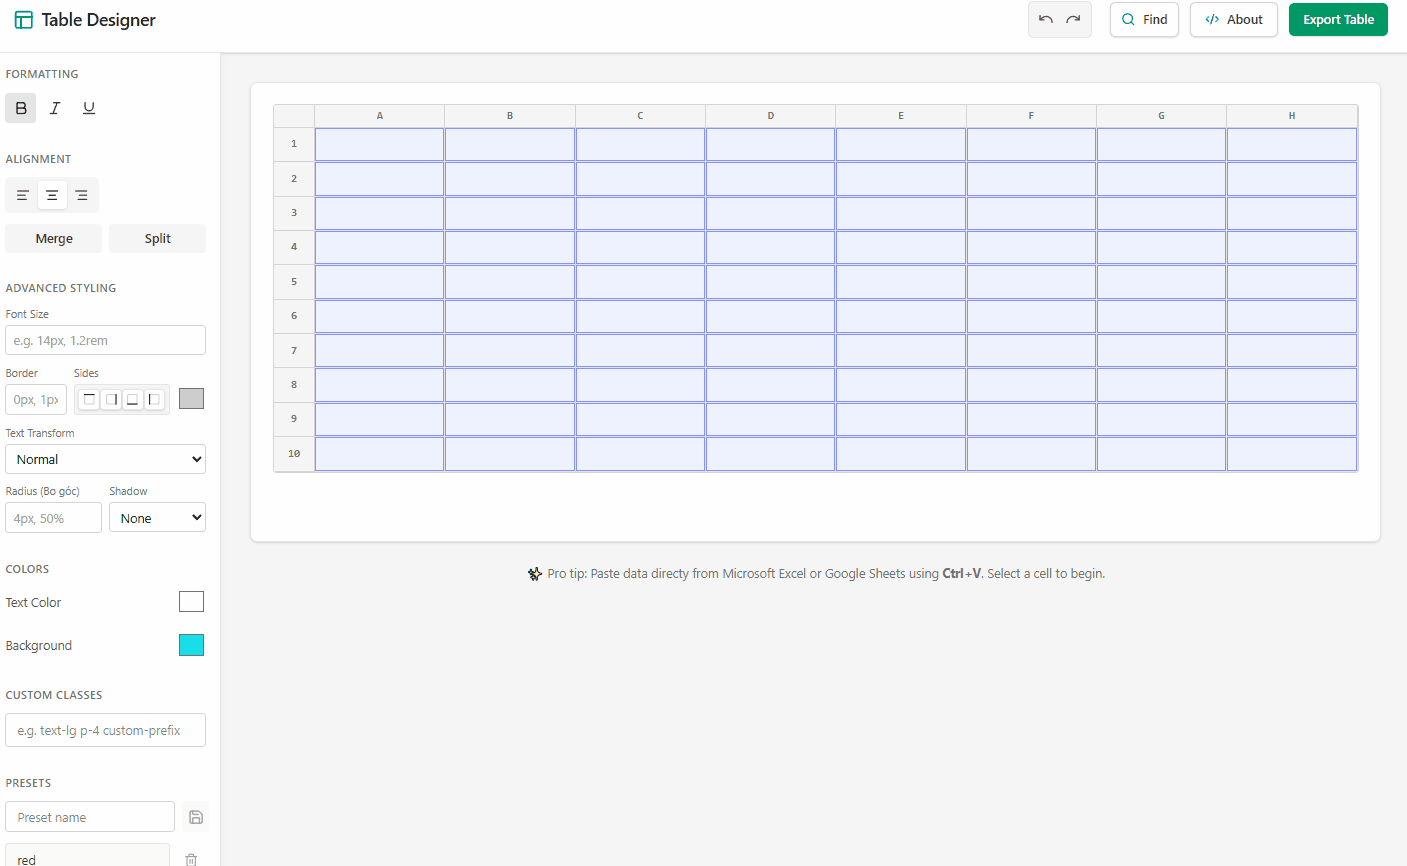The width and height of the screenshot is (1407, 866).
Task: Select column header D
Action: coord(771,116)
